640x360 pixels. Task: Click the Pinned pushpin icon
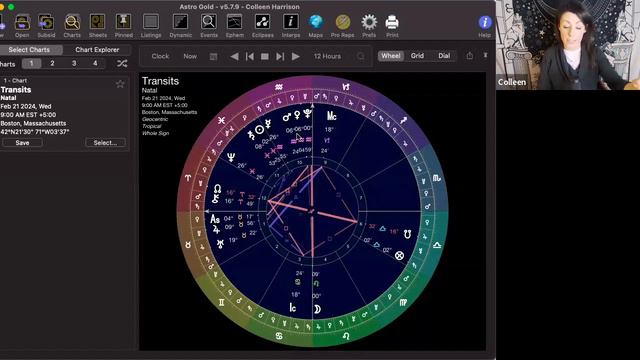click(x=124, y=22)
